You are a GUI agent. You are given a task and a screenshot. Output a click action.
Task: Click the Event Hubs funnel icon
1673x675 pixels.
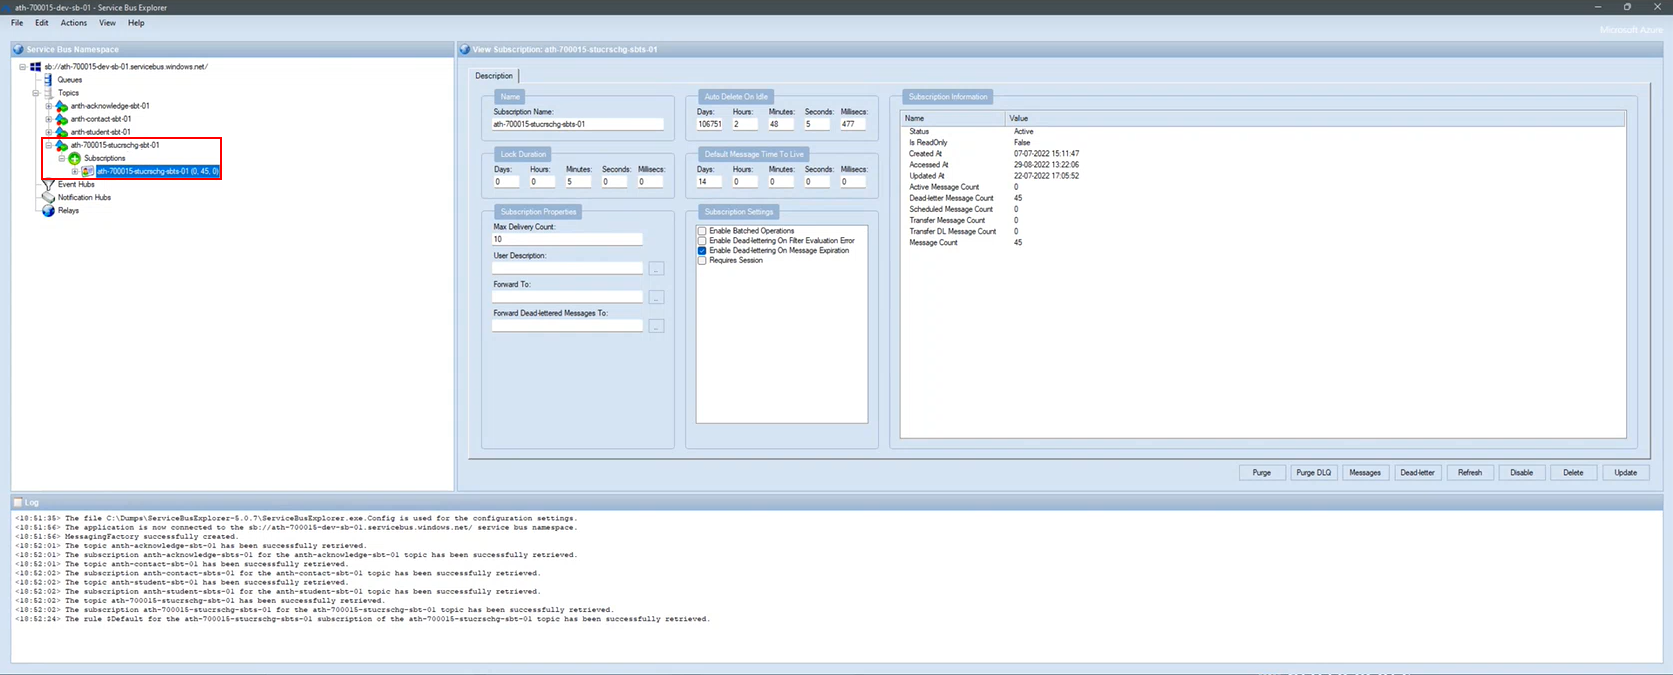pos(48,185)
